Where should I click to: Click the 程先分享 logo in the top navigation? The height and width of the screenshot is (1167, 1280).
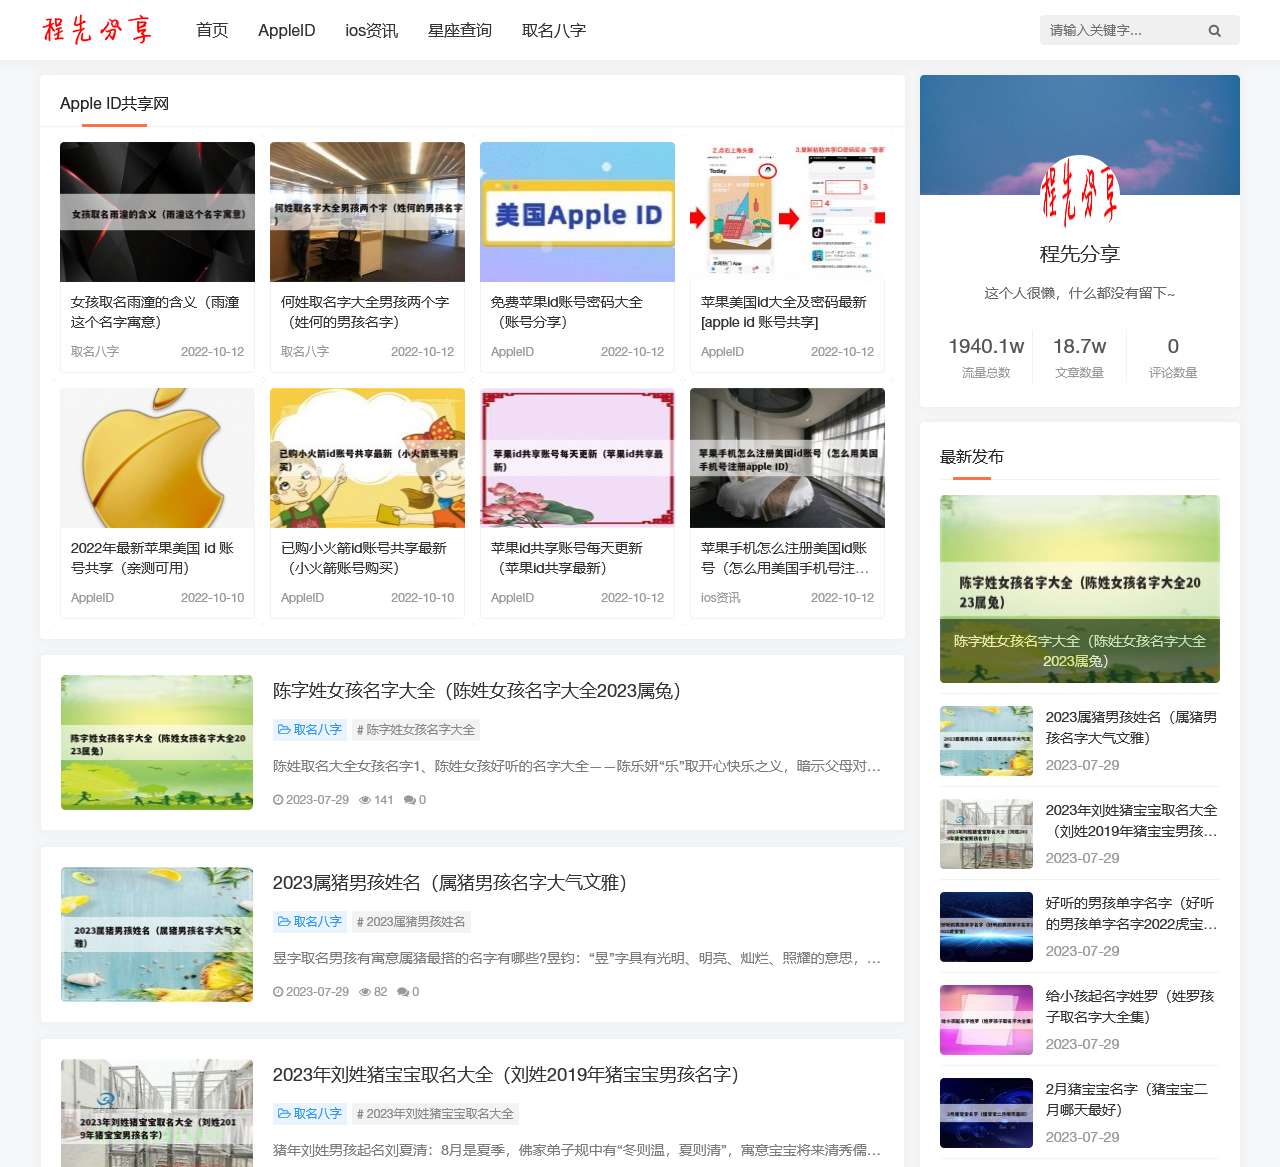97,30
